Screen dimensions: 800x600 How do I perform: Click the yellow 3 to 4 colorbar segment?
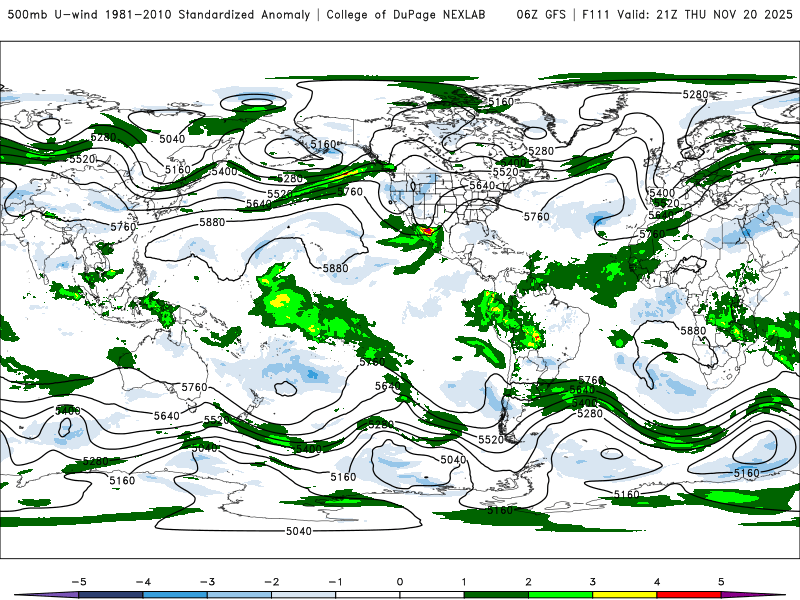[624, 595]
